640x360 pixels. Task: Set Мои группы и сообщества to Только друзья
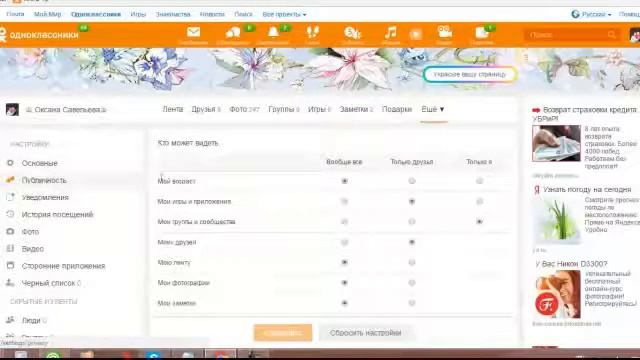coord(412,222)
